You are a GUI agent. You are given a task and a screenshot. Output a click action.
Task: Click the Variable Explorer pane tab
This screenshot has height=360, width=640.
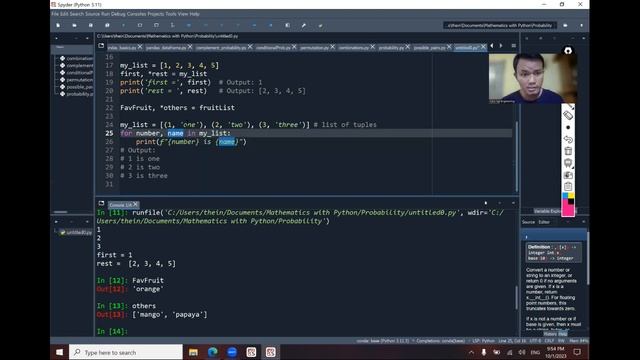click(547, 211)
